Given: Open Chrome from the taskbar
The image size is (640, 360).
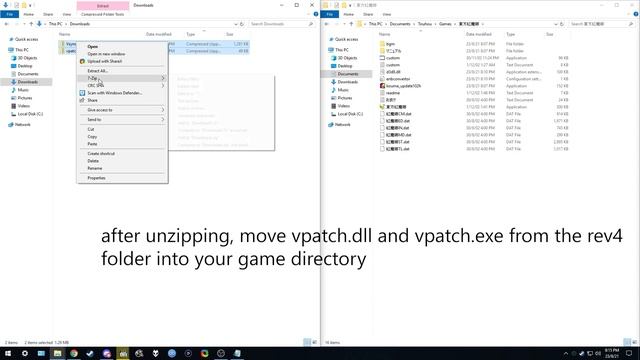Looking at the screenshot, I should (74, 353).
